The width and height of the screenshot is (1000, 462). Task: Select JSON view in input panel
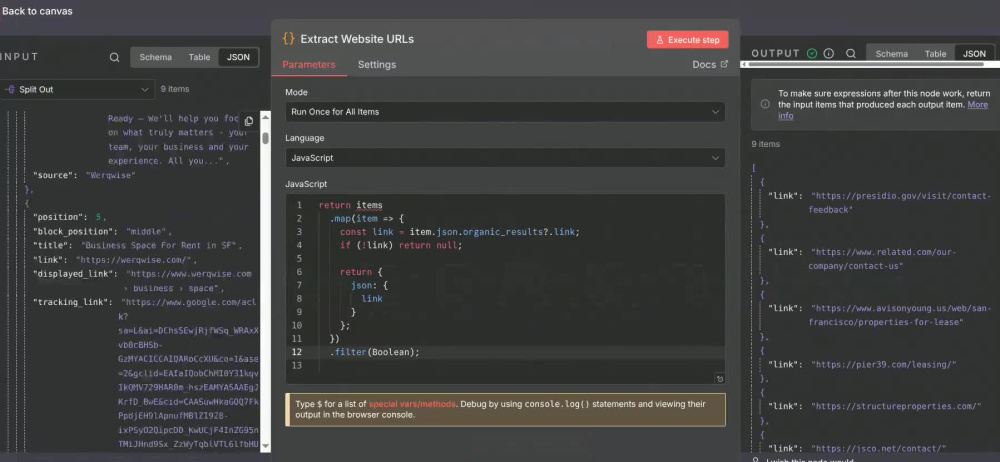pos(239,57)
